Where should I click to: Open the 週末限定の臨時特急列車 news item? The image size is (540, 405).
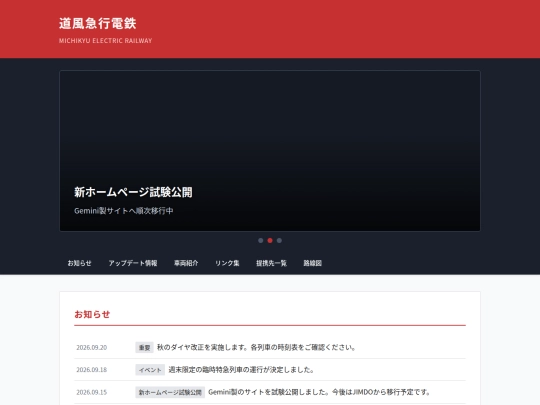241,370
